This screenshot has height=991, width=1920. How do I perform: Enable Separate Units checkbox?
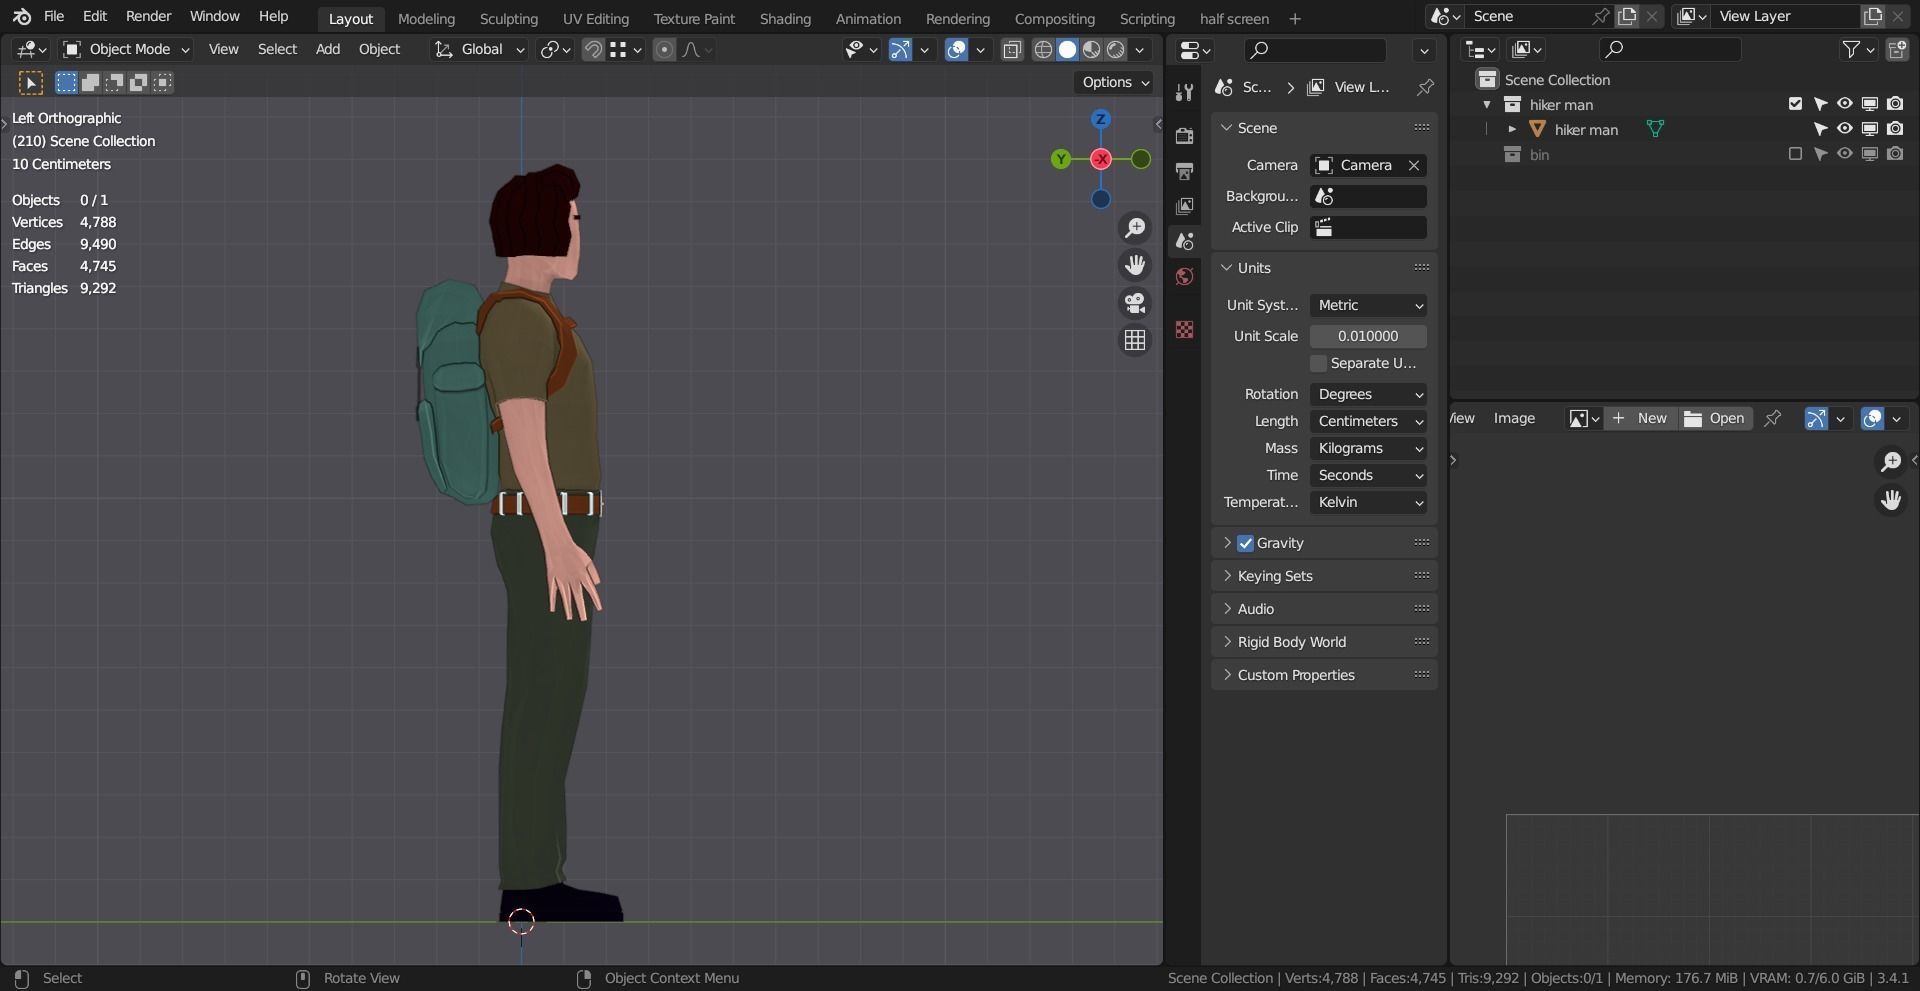(x=1318, y=363)
